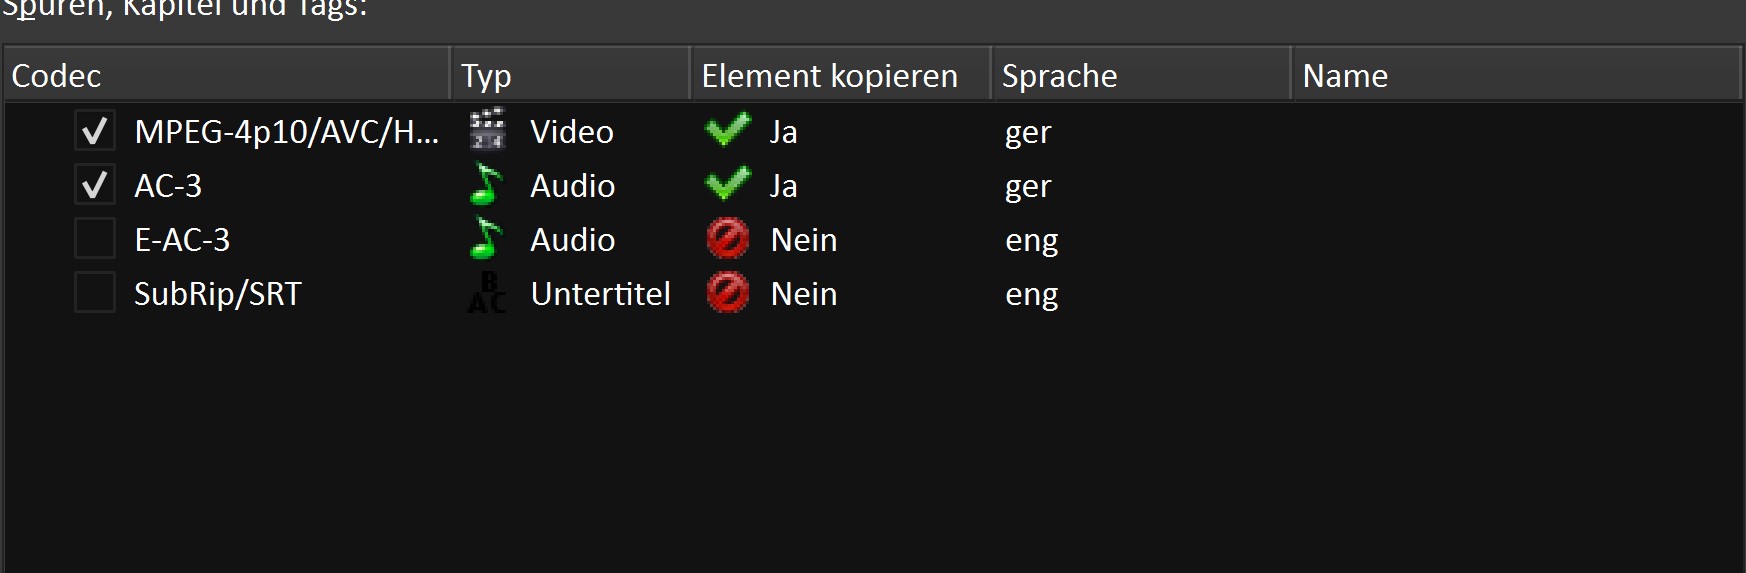Sort tracks by the Codec column header
Viewport: 1746px width, 573px height.
click(226, 76)
